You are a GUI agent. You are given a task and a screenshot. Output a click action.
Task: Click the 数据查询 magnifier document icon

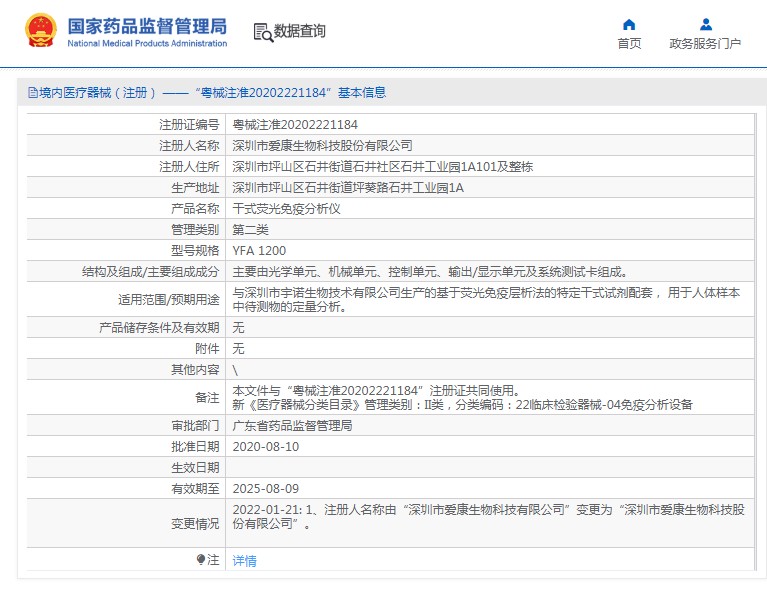click(262, 32)
